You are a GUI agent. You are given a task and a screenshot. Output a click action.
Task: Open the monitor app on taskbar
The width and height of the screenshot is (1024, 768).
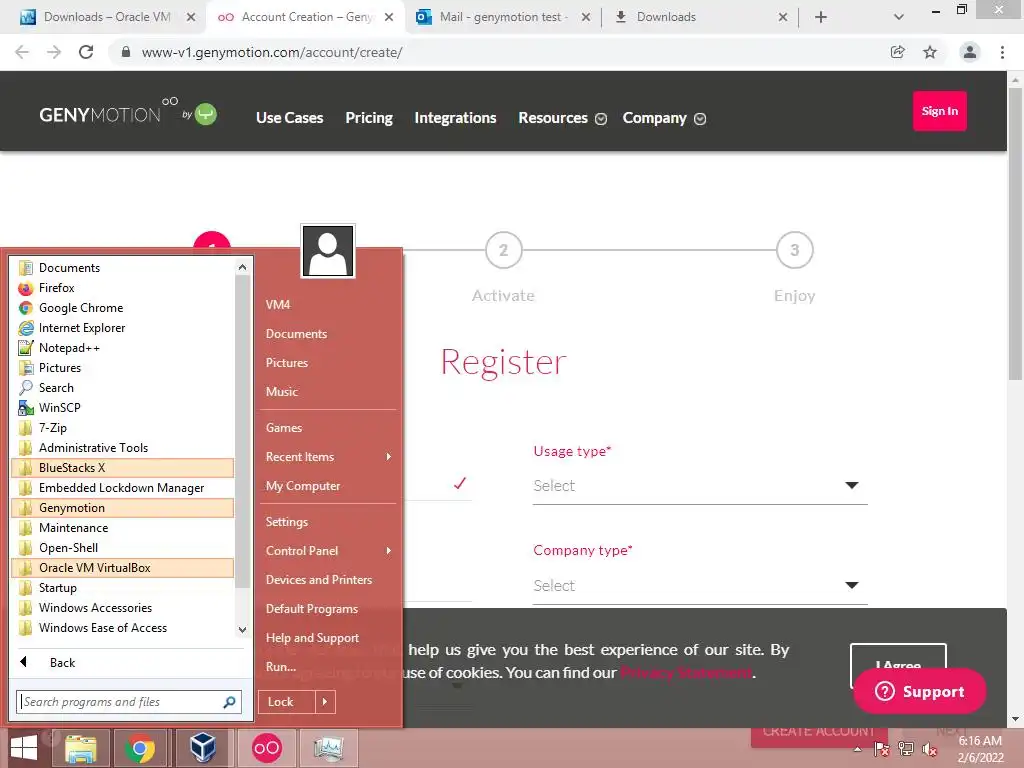(x=329, y=748)
